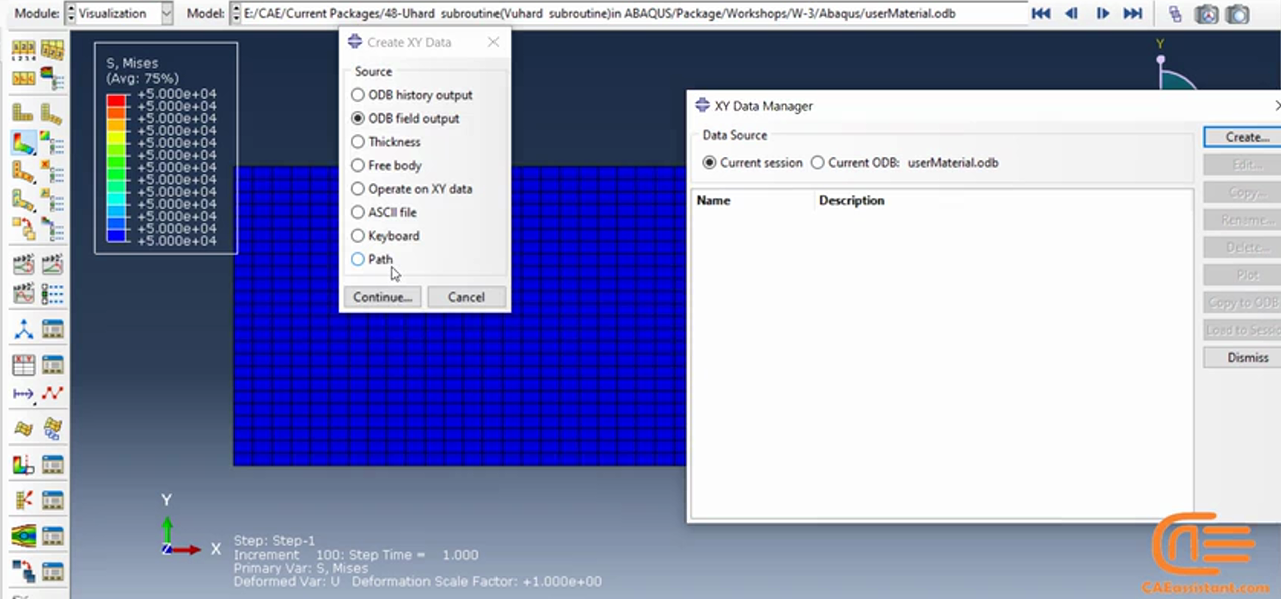1281x599 pixels.
Task: Open Material Orientation Options icon
Action: [x=52, y=200]
